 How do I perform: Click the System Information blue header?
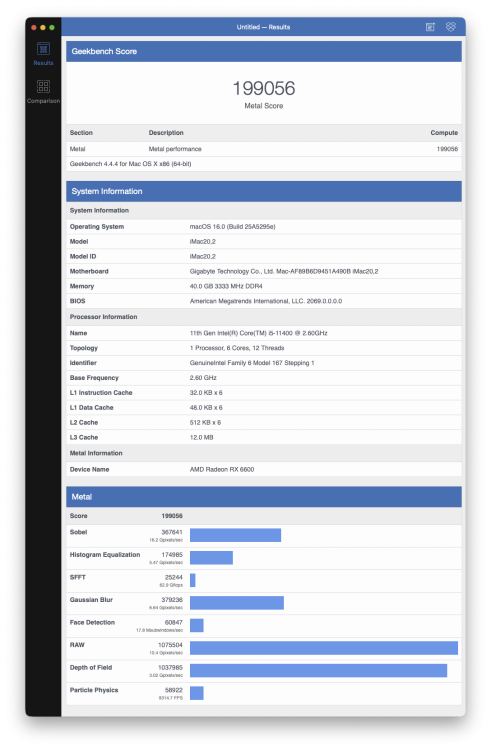(264, 191)
